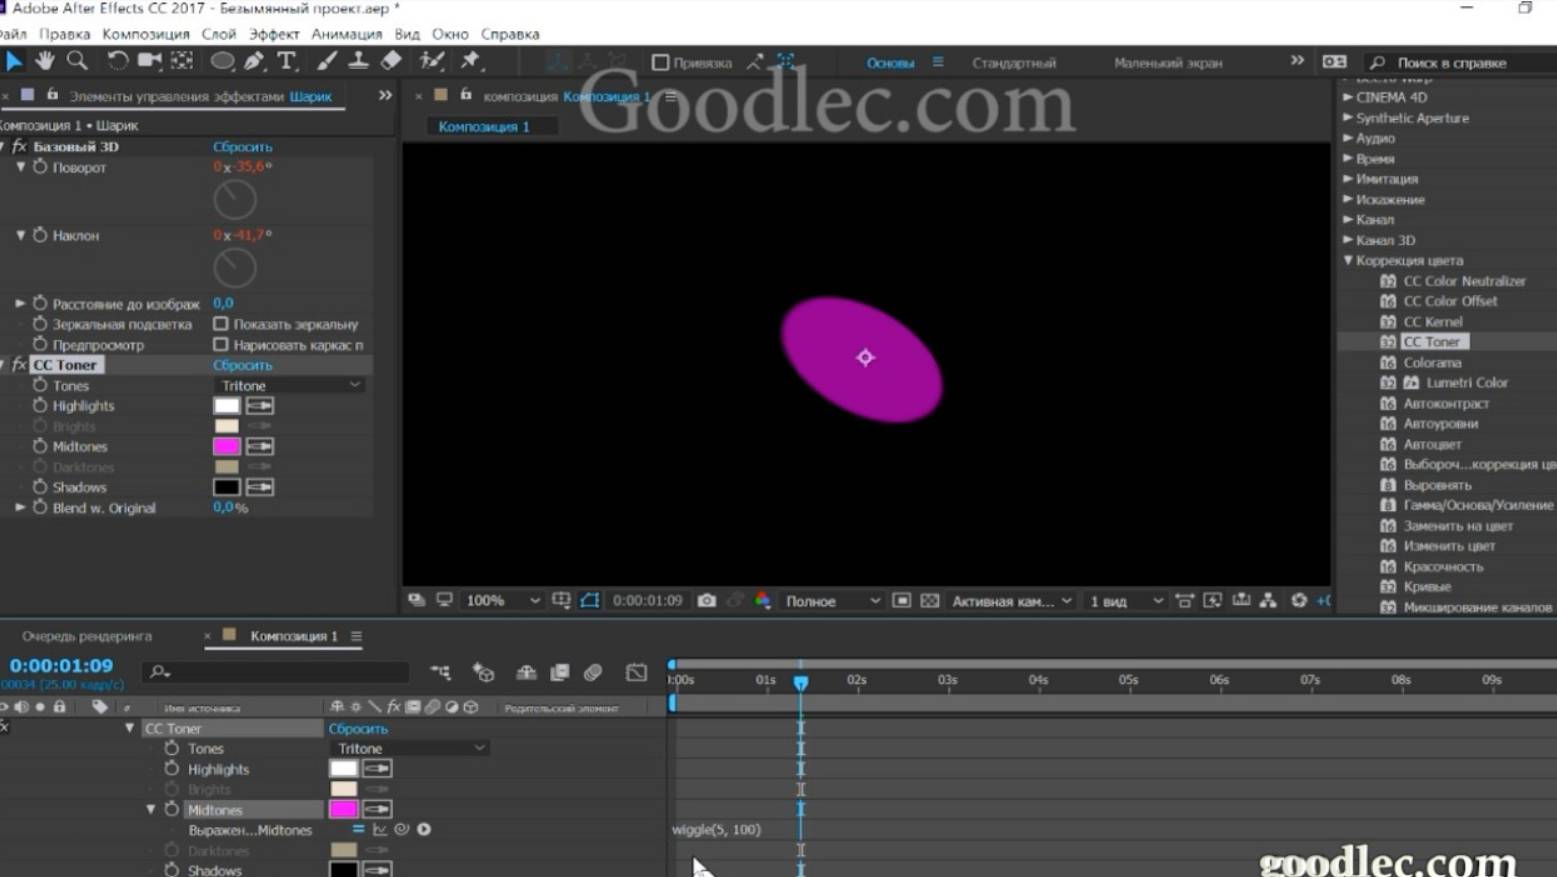This screenshot has height=877, width=1557.
Task: Open the Полное resolution dropdown
Action: click(832, 600)
